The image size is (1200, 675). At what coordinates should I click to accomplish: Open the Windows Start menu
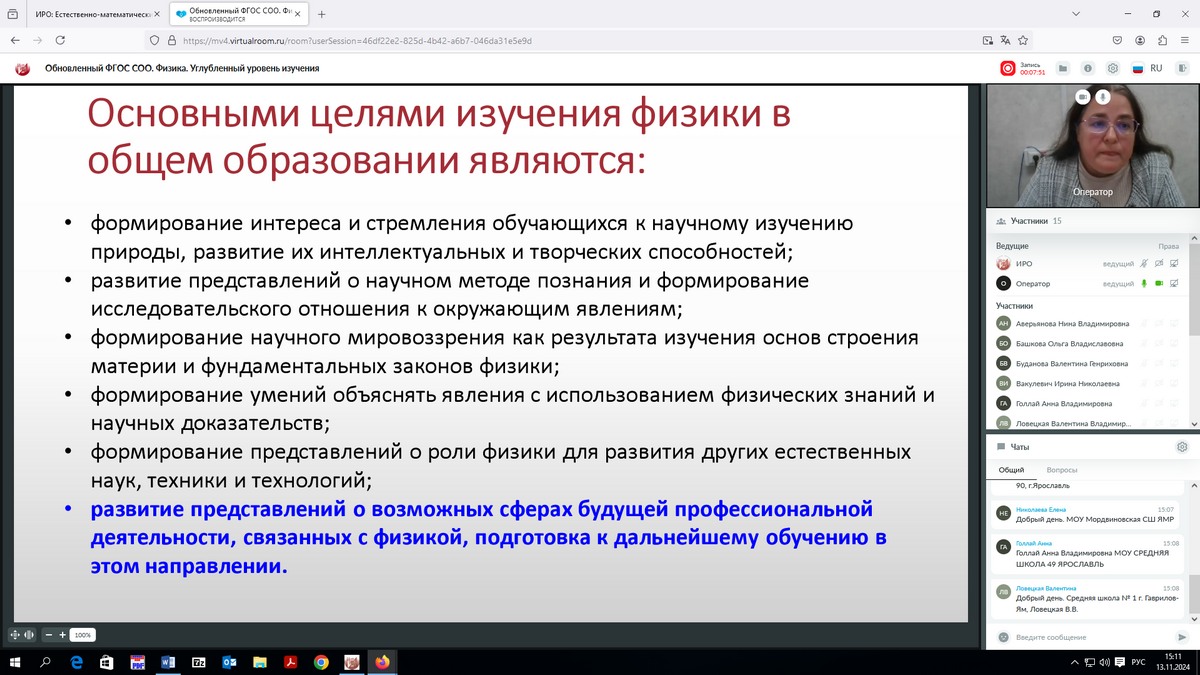pos(15,662)
